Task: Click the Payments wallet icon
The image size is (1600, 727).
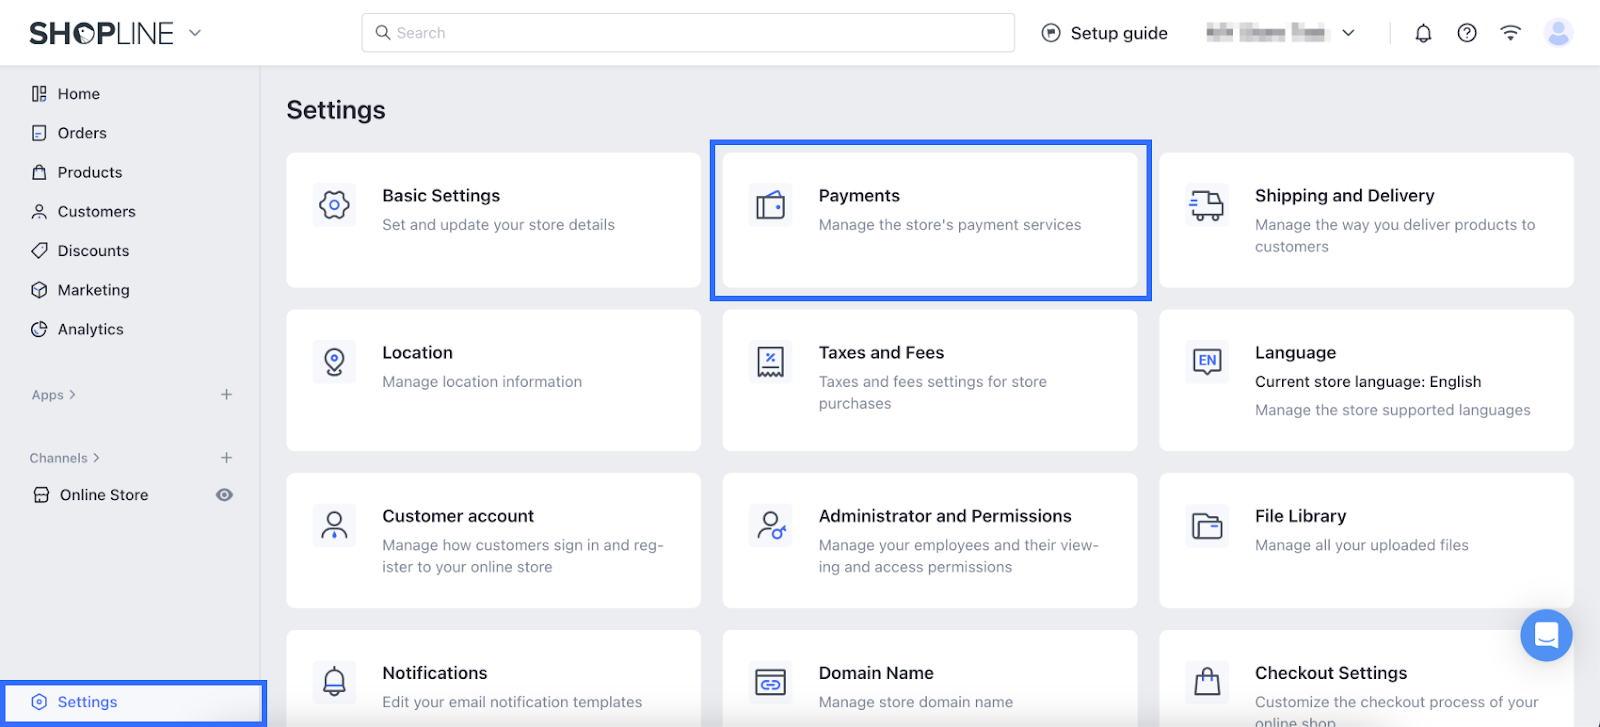Action: (x=770, y=205)
